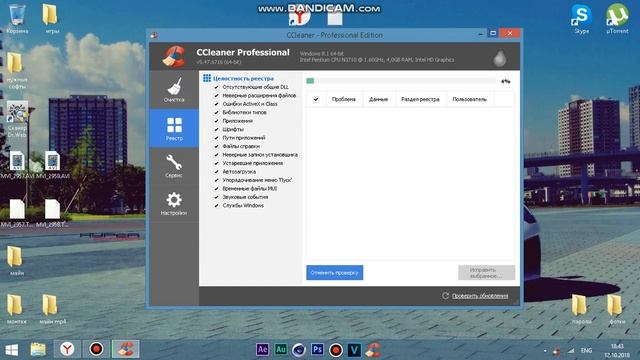This screenshot has height=360, width=640.
Task: Click the Целостность реестра heading
Action: [243, 78]
